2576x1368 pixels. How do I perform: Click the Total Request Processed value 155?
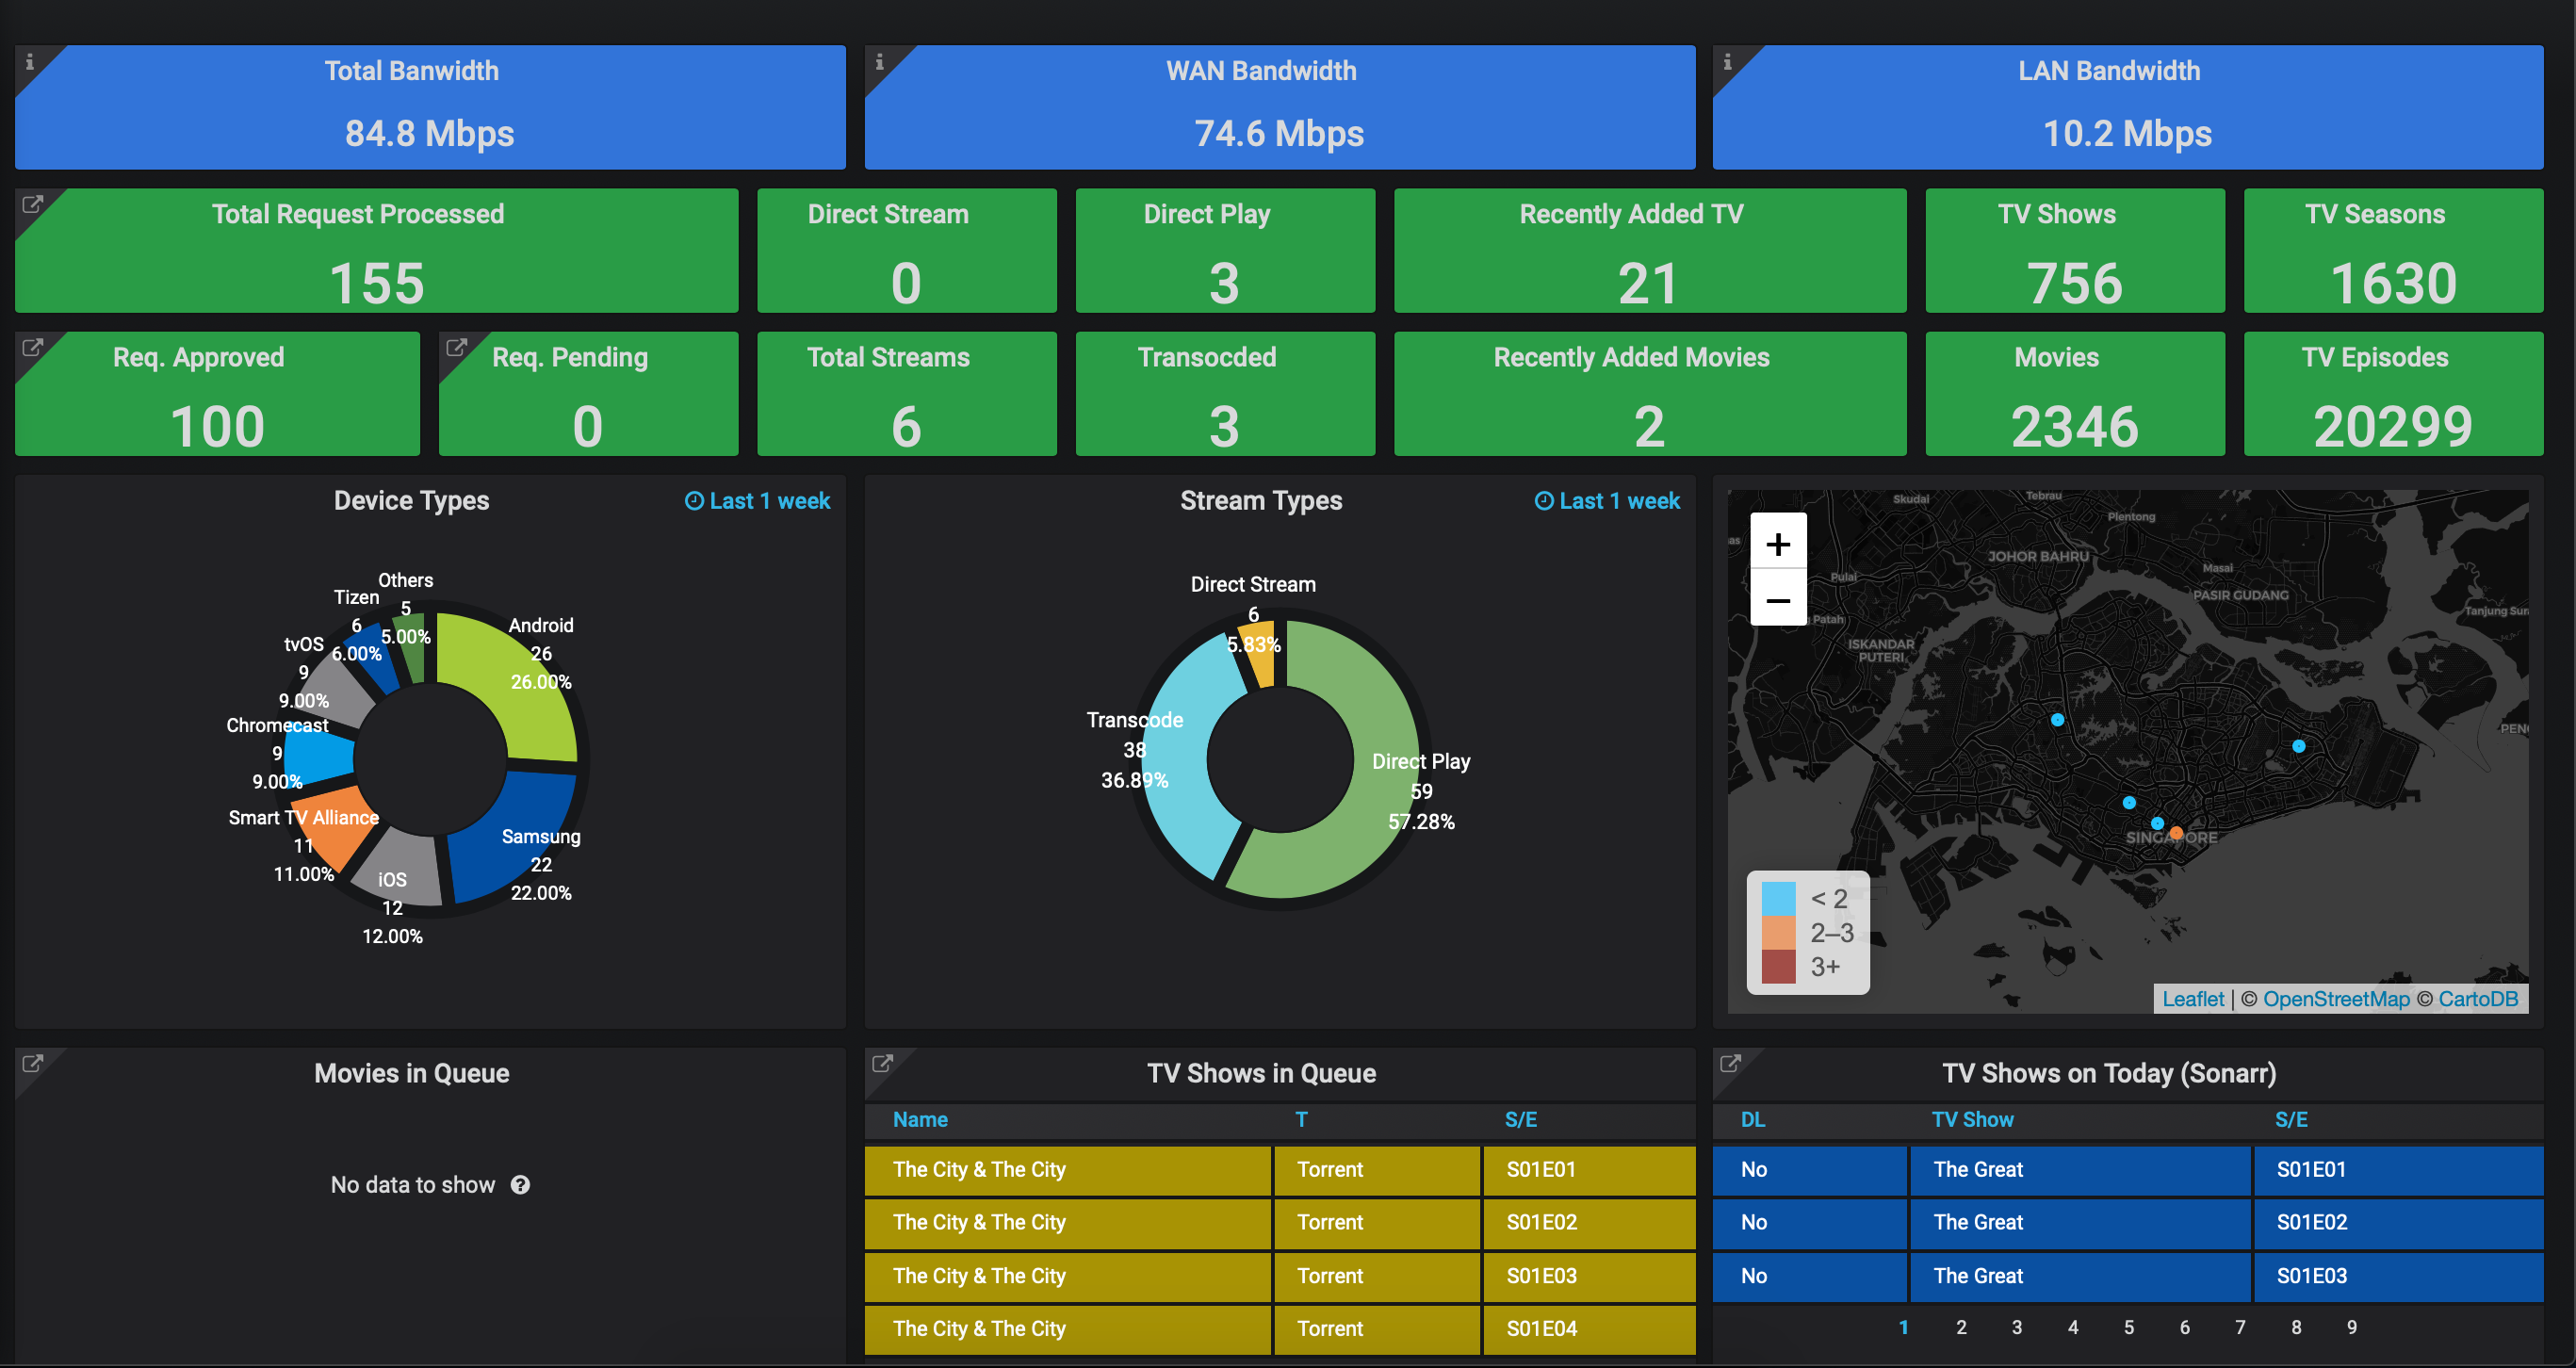377,284
